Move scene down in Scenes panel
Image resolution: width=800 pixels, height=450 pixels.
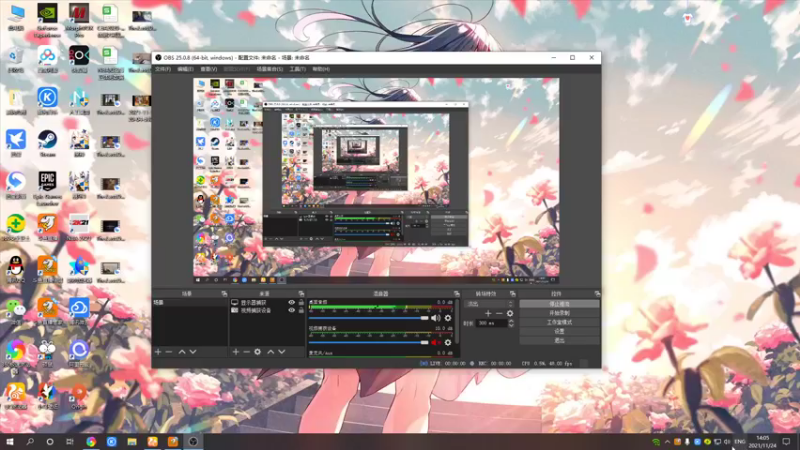[x=193, y=352]
